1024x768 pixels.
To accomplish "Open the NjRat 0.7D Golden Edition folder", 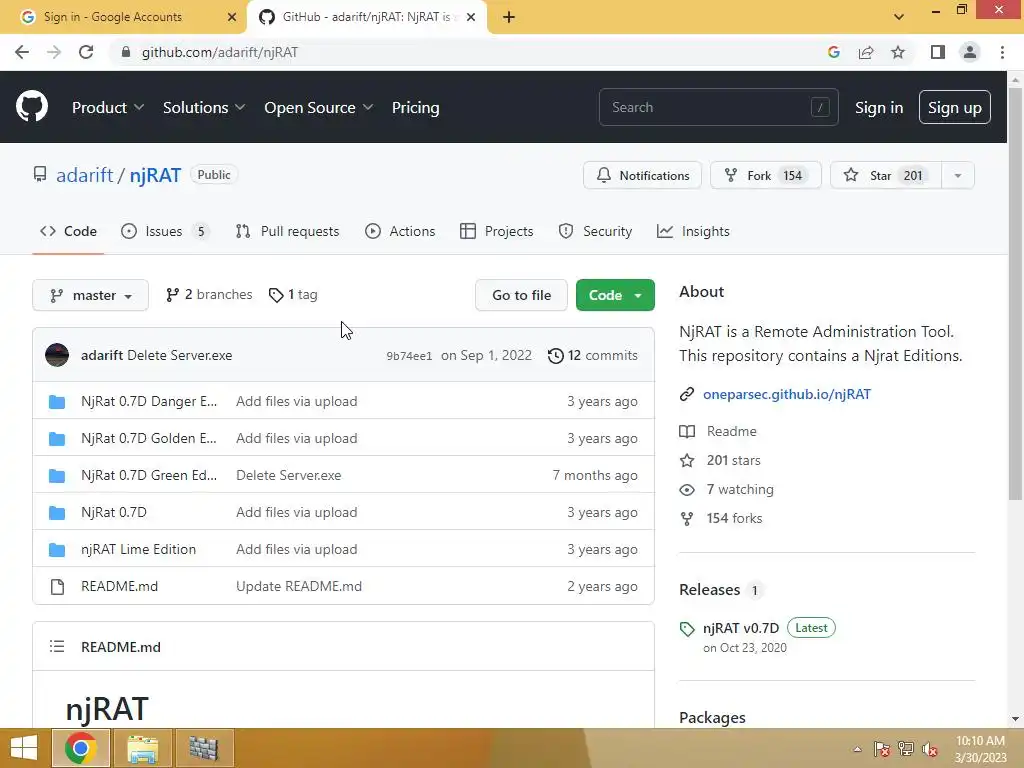I will tap(148, 438).
